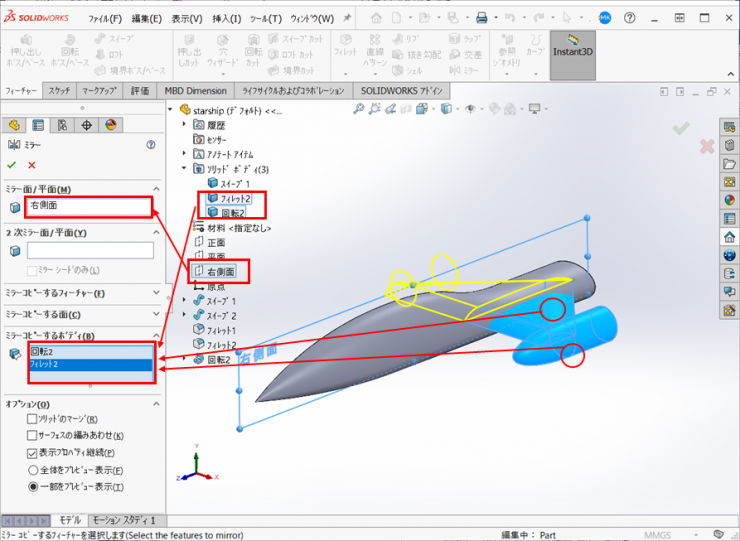Select the 全体をプレビュー表示 radio button
The height and width of the screenshot is (541, 740).
click(33, 470)
